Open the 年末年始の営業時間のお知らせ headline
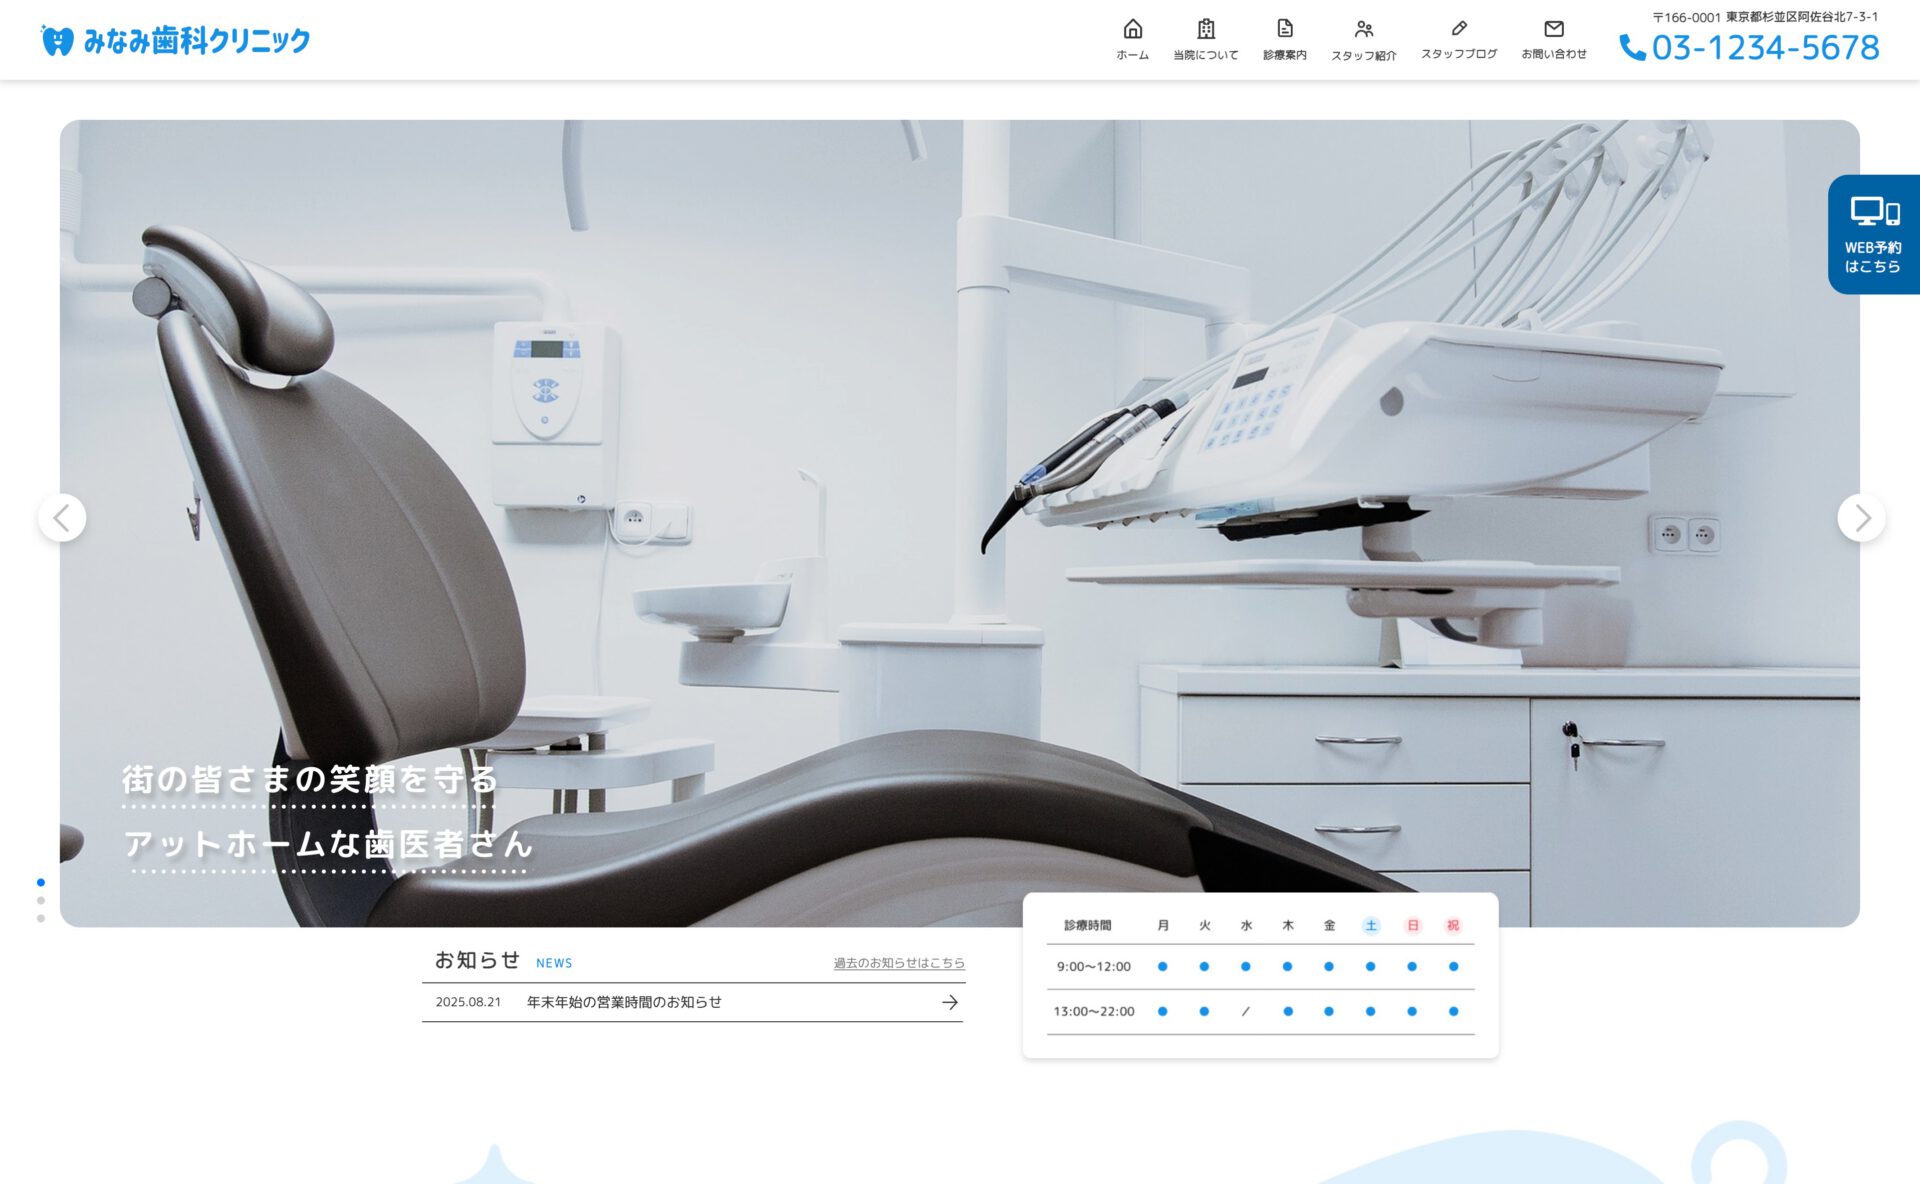 tap(624, 1002)
